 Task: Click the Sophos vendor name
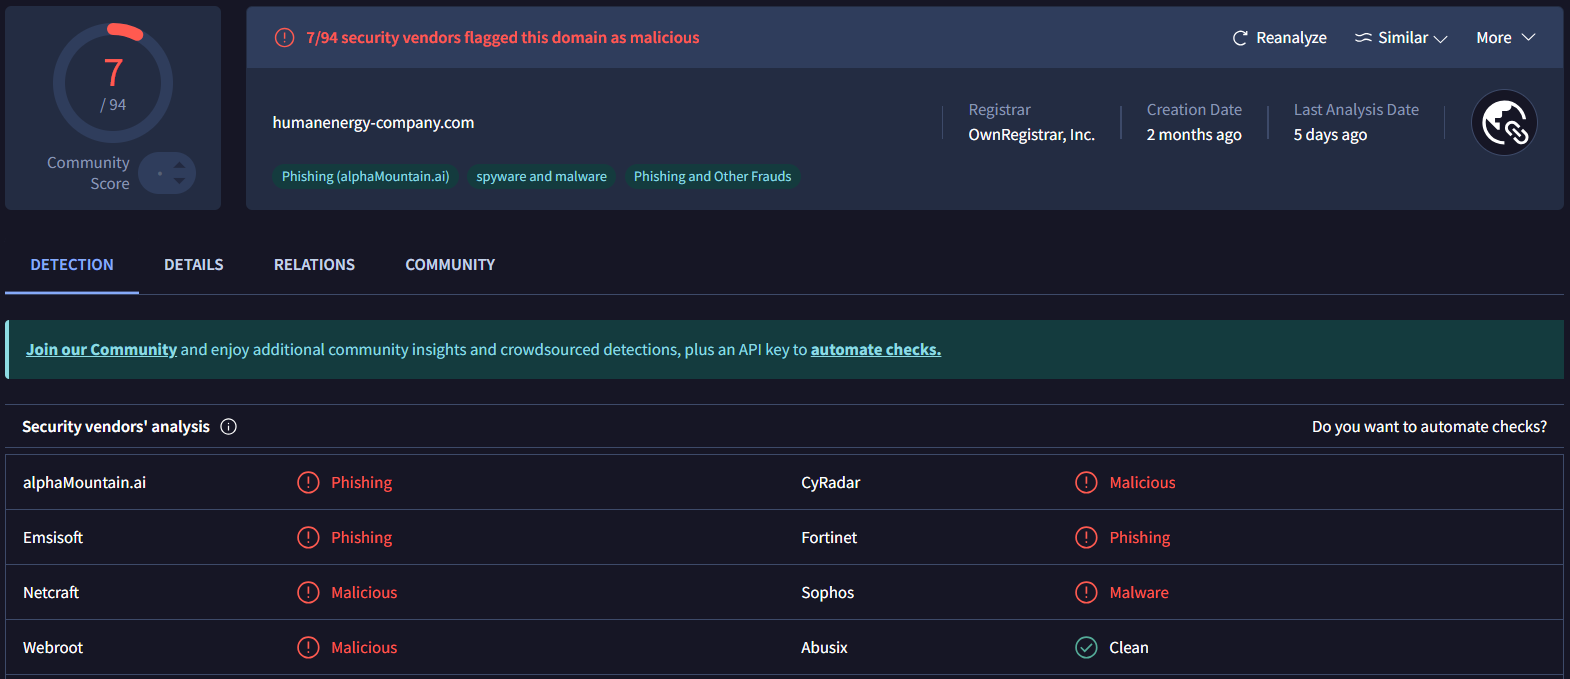point(827,593)
